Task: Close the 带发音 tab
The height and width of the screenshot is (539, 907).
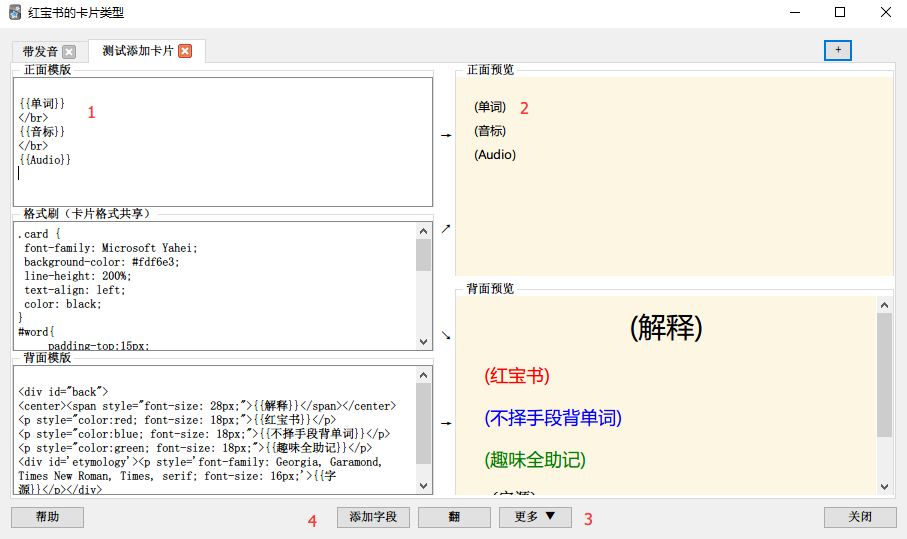Action: click(x=68, y=52)
